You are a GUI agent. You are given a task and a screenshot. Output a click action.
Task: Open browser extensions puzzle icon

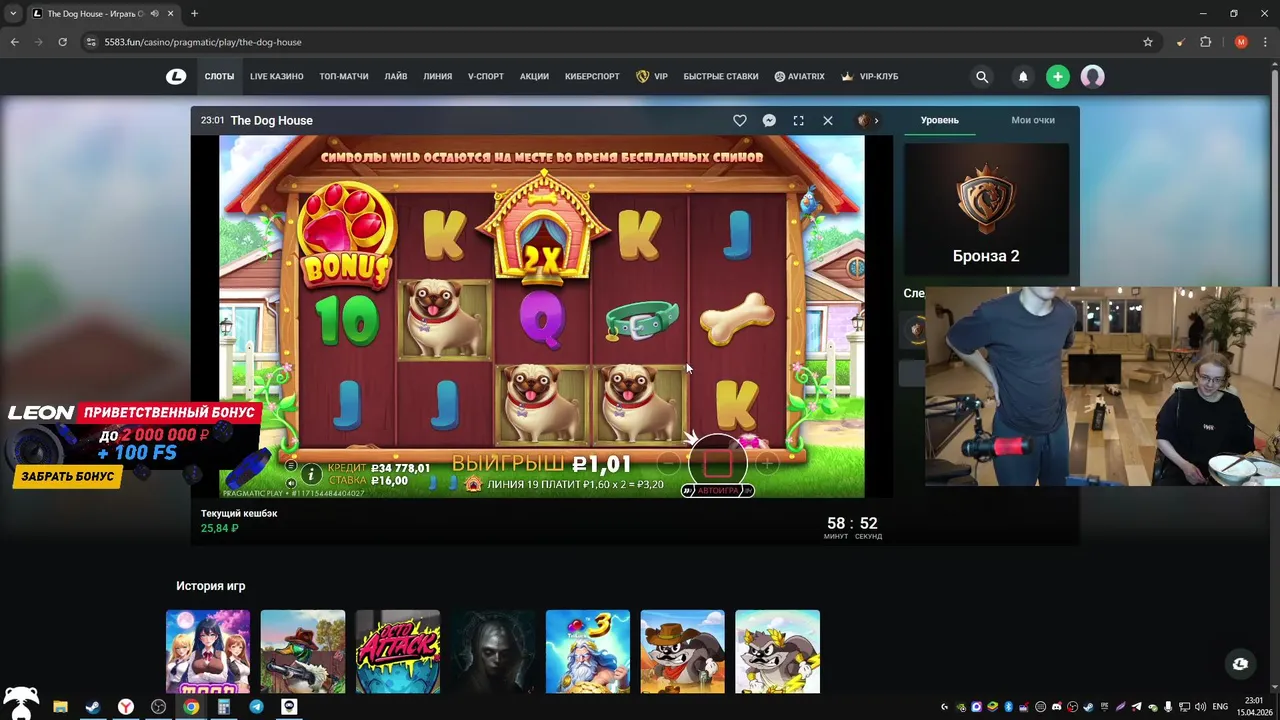(x=1205, y=42)
